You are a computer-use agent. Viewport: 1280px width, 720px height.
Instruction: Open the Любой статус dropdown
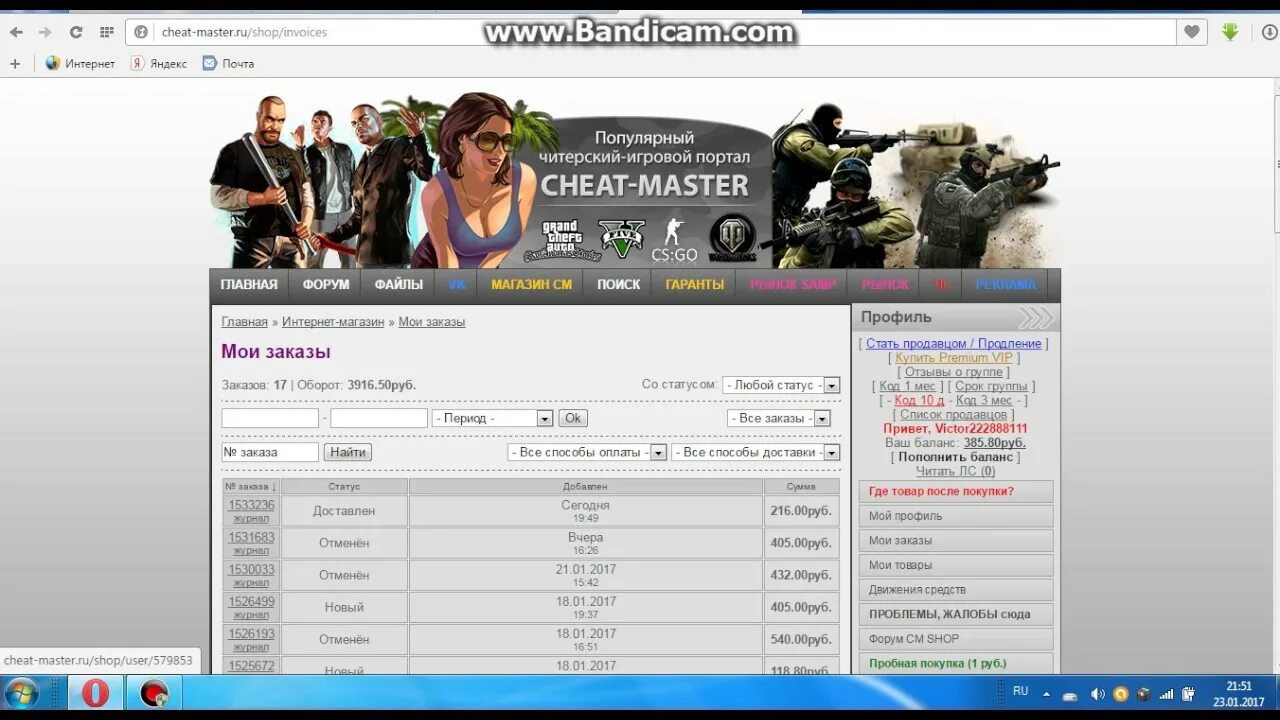pyautogui.click(x=781, y=385)
